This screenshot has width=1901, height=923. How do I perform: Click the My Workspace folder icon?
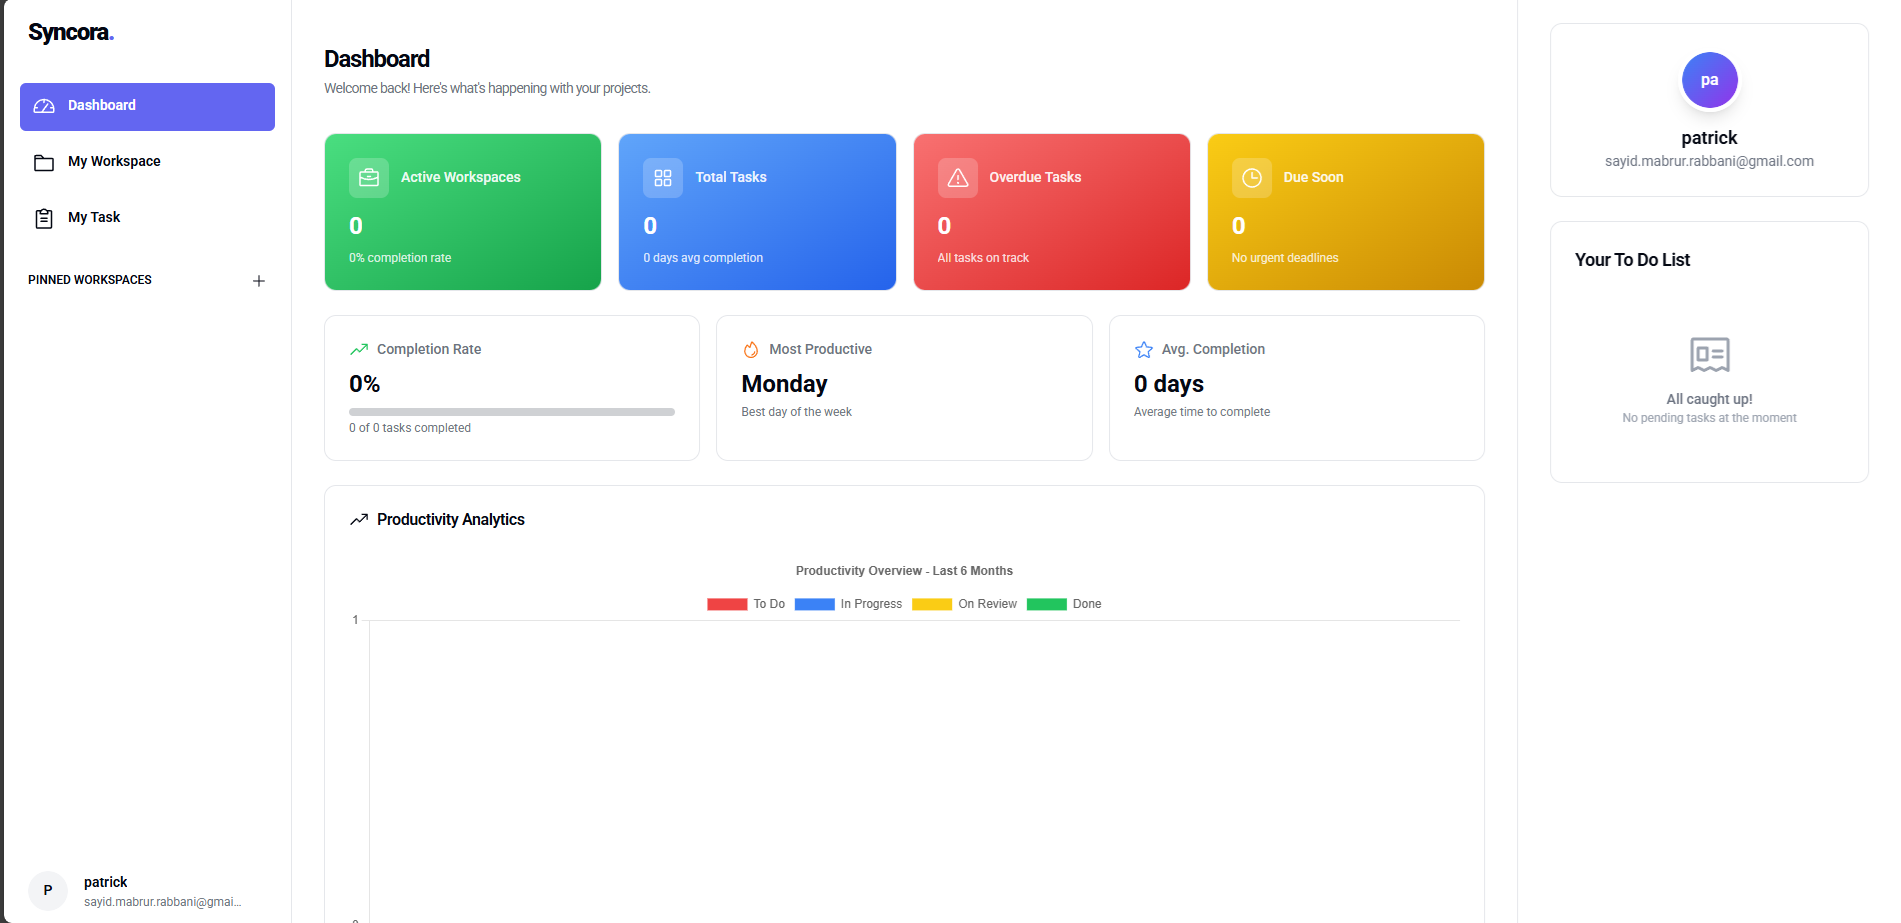[44, 162]
